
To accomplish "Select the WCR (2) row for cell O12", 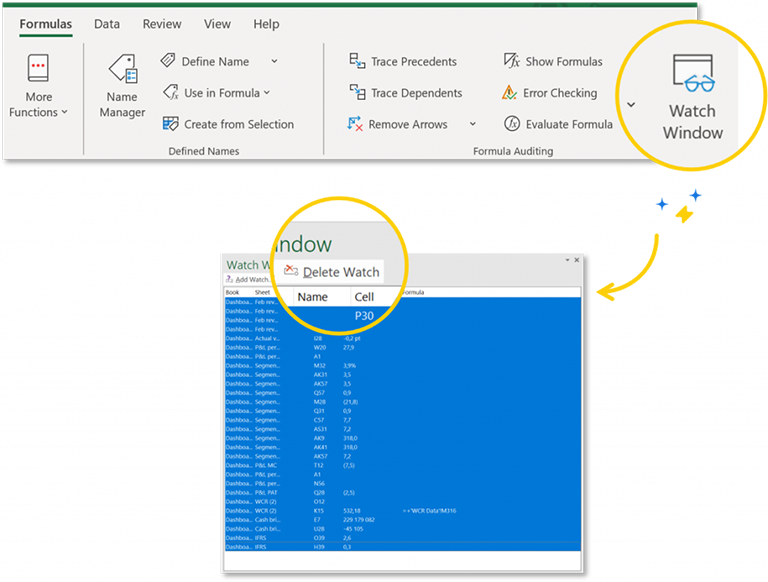I will [403, 502].
